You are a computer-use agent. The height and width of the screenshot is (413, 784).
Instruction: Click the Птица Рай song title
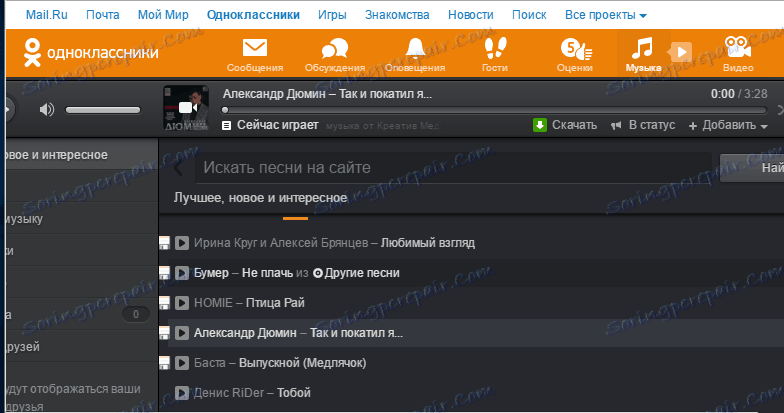[275, 303]
